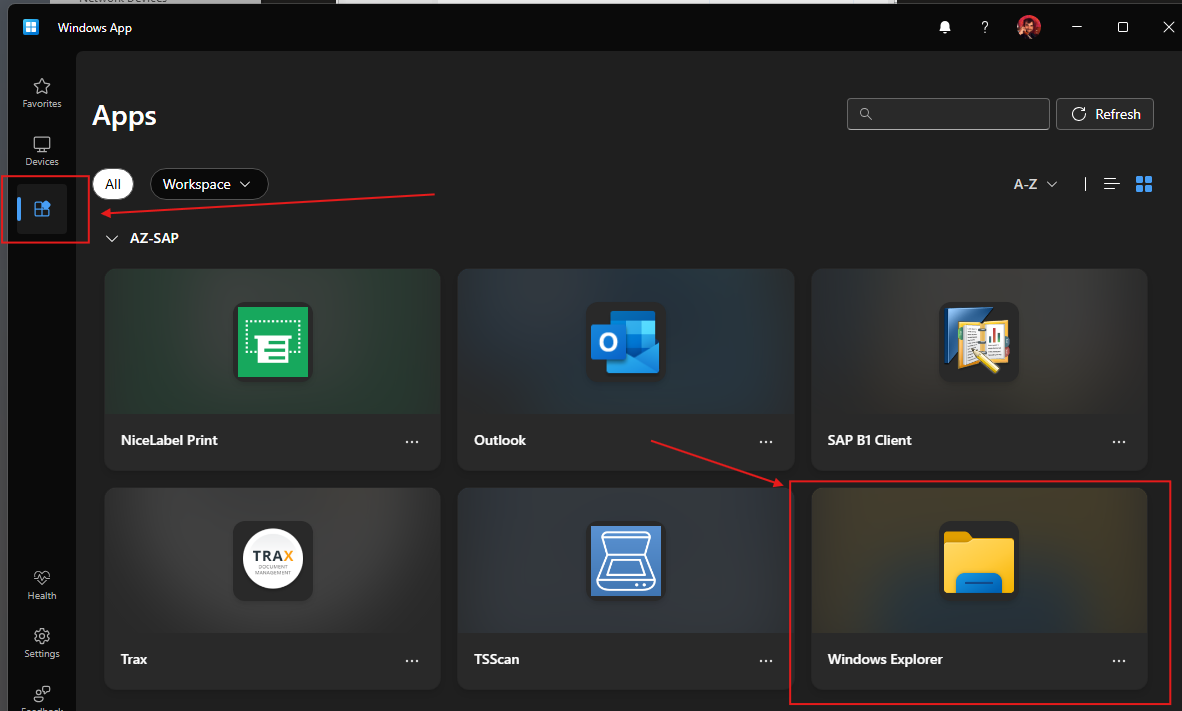Switch to grid view layout
1182x711 pixels.
(x=1145, y=184)
